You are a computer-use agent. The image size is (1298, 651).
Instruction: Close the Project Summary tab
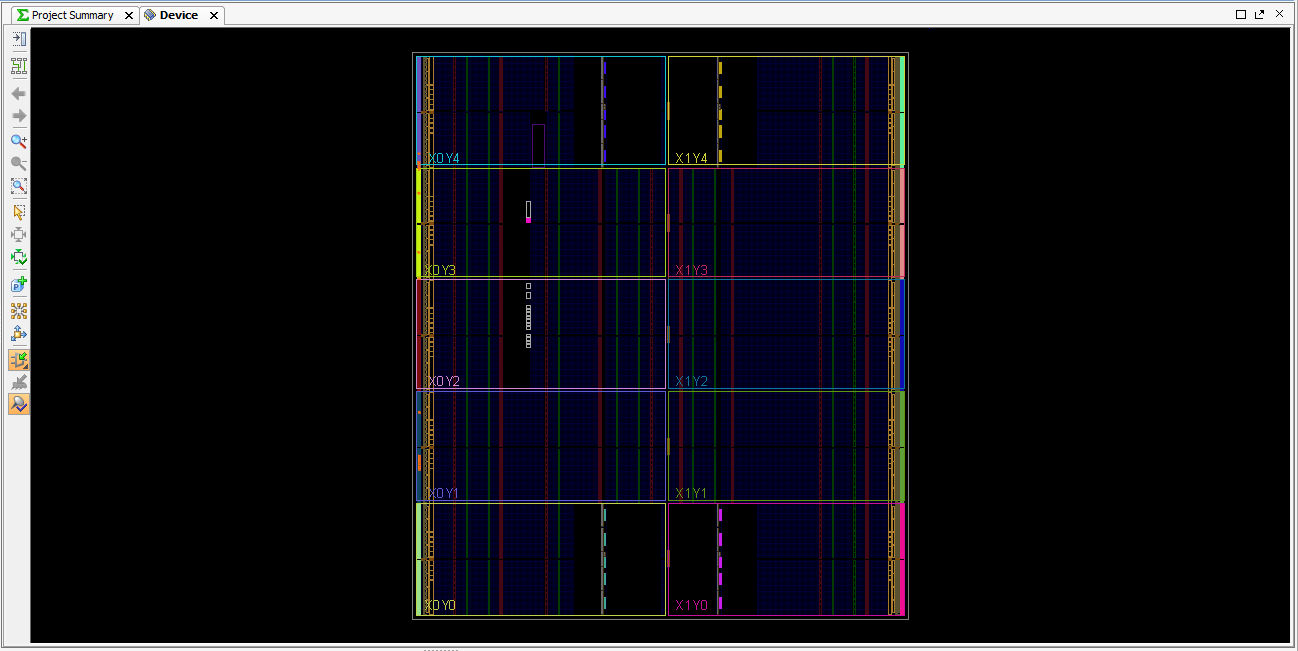(x=127, y=16)
